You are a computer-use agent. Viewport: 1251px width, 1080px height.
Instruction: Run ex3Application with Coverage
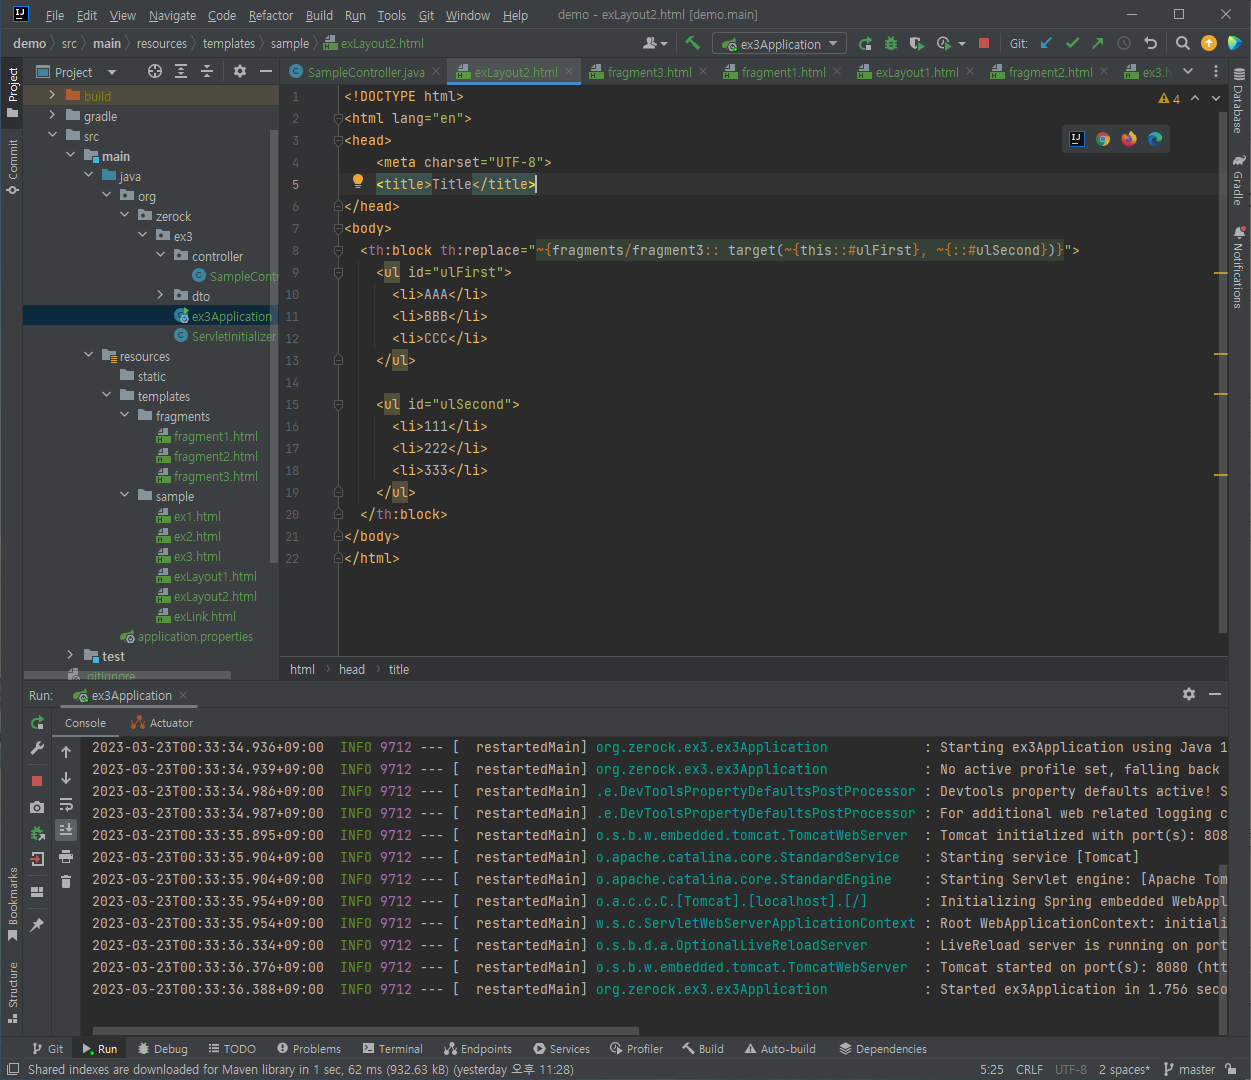pos(917,43)
